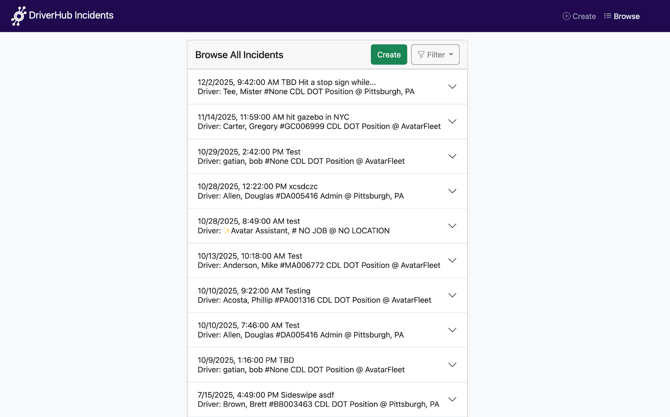Click the funnel icon on Filter button
The image size is (670, 417).
[421, 55]
